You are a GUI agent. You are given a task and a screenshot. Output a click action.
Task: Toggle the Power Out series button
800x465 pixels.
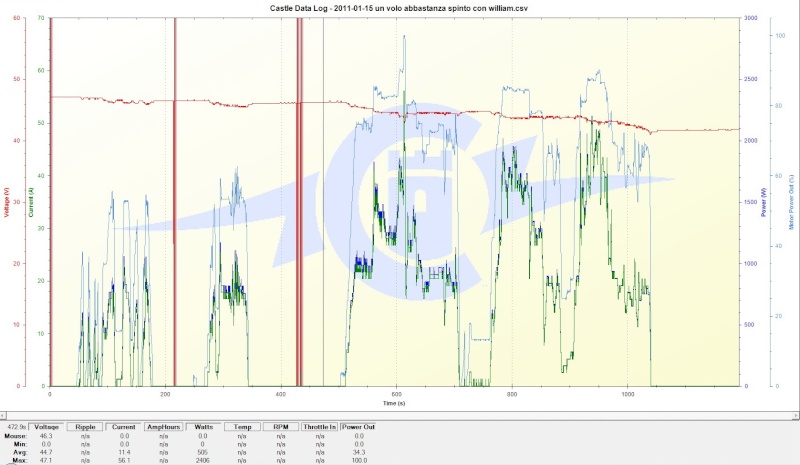(x=358, y=427)
